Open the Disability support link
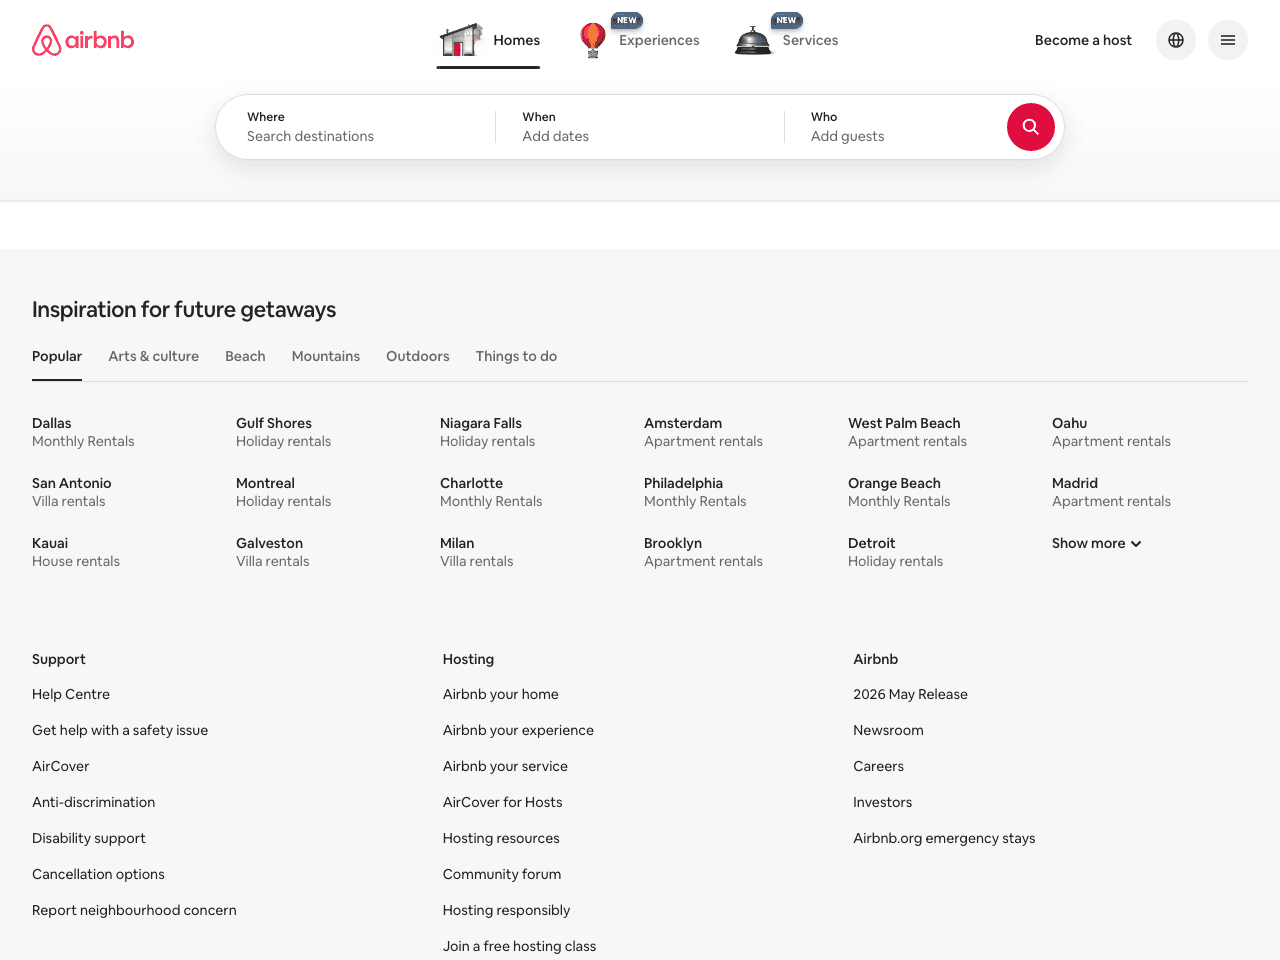 [x=89, y=838]
